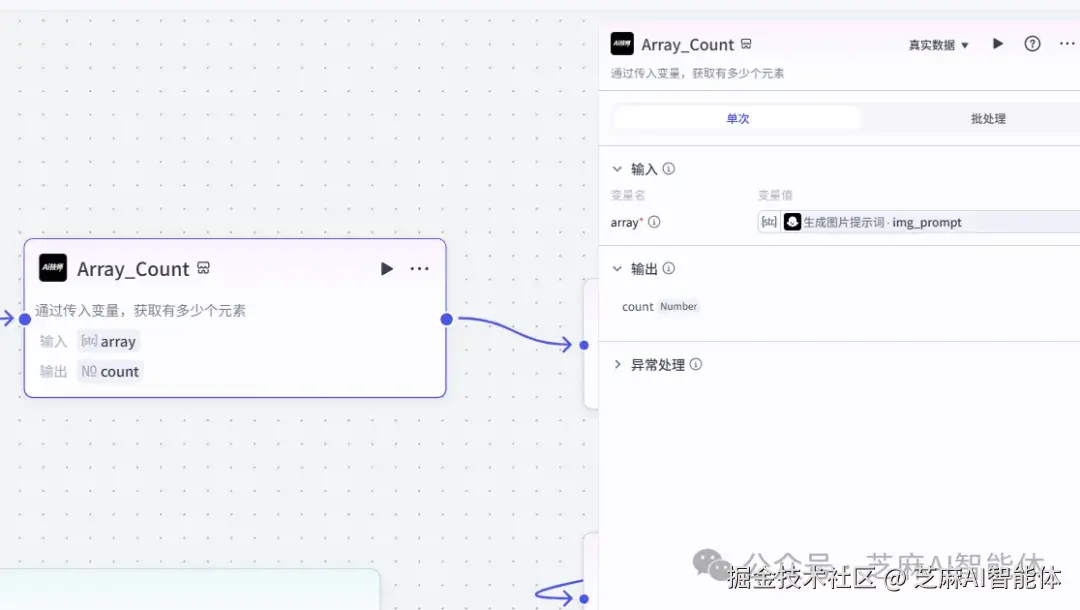
Task: Click the output connection dot on the node
Action: 446,320
